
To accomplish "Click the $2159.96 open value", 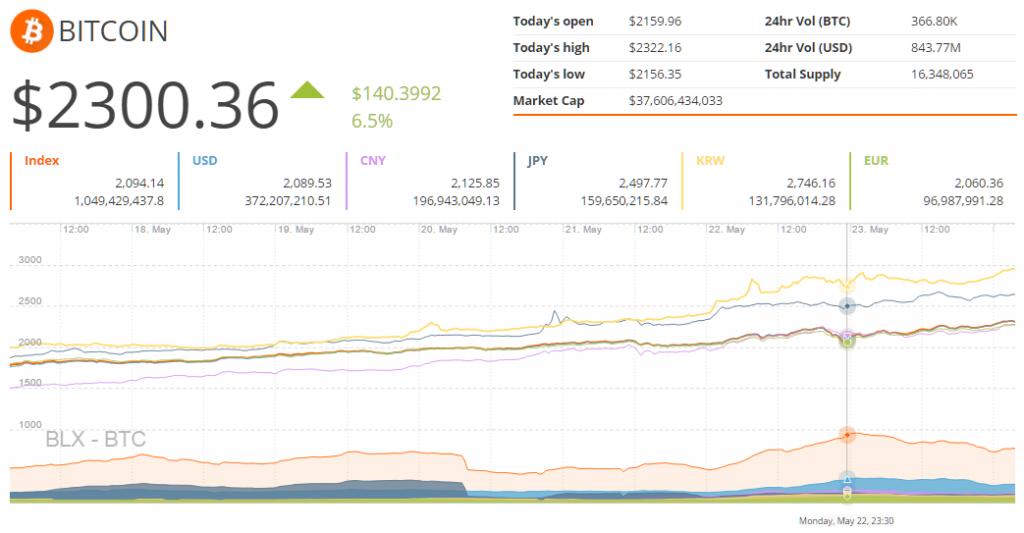I will pos(655,22).
